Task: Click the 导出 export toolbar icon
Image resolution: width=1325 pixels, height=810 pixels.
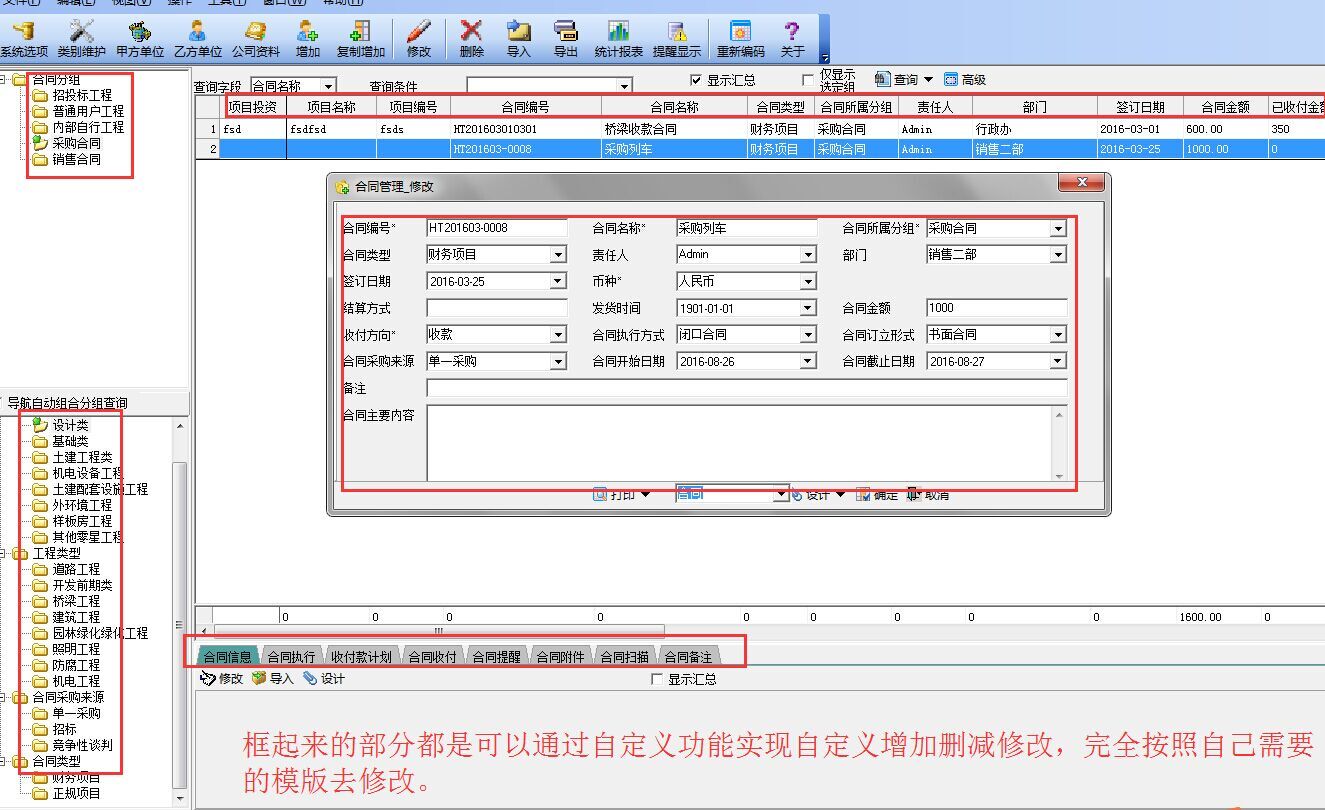Action: [x=566, y=38]
